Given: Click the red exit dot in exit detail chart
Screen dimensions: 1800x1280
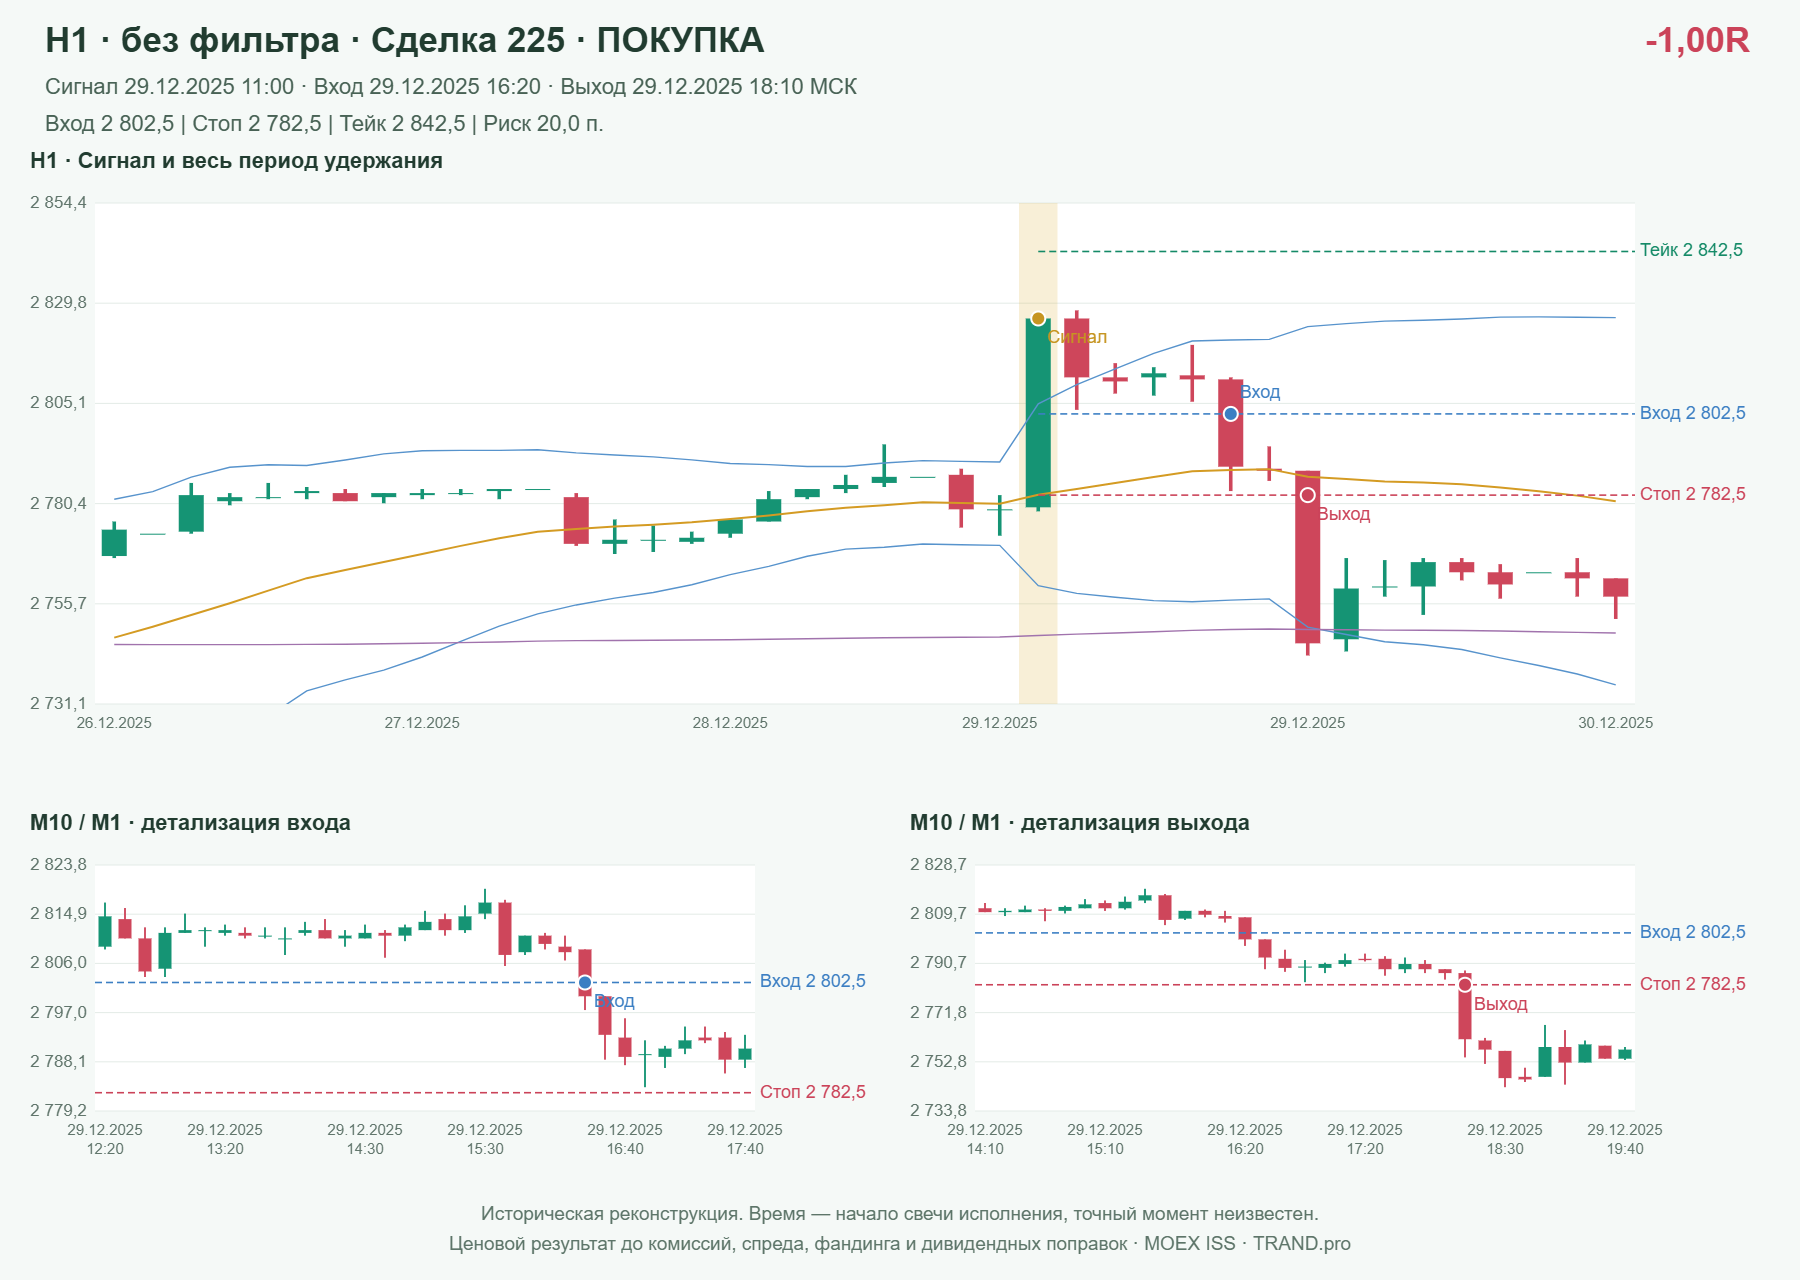Looking at the screenshot, I should coord(1465,985).
